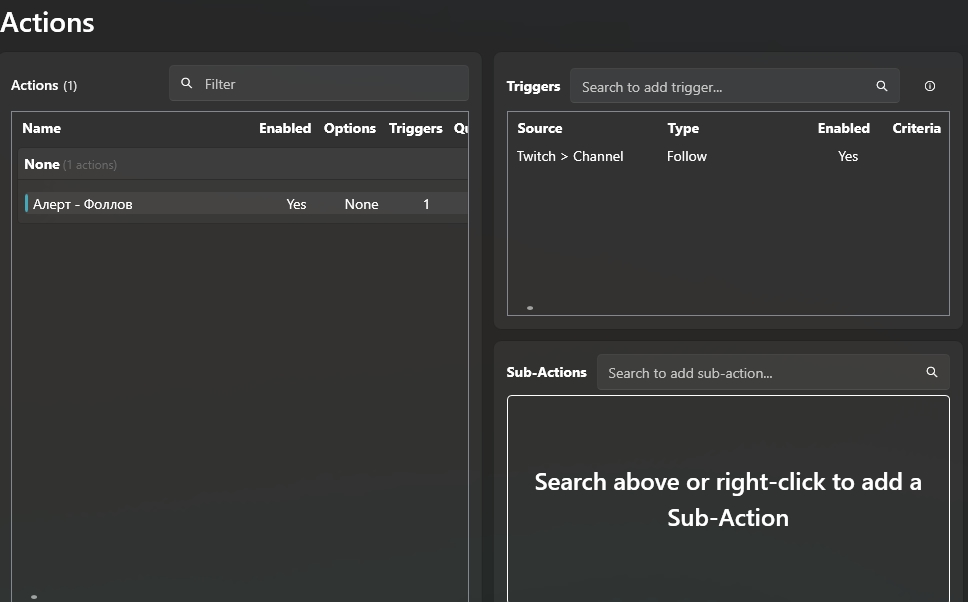This screenshot has width=968, height=602.
Task: Collapse the 'None' actions group
Action: pyautogui.click(x=42, y=164)
